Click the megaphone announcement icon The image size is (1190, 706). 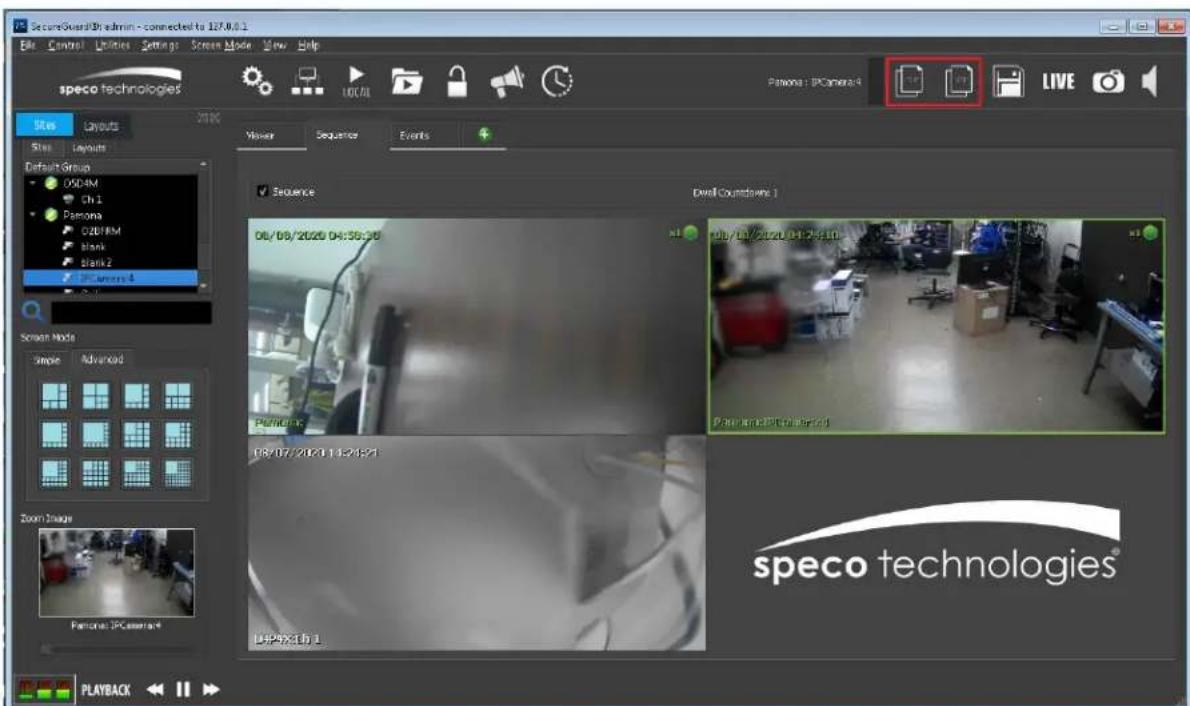coord(507,81)
